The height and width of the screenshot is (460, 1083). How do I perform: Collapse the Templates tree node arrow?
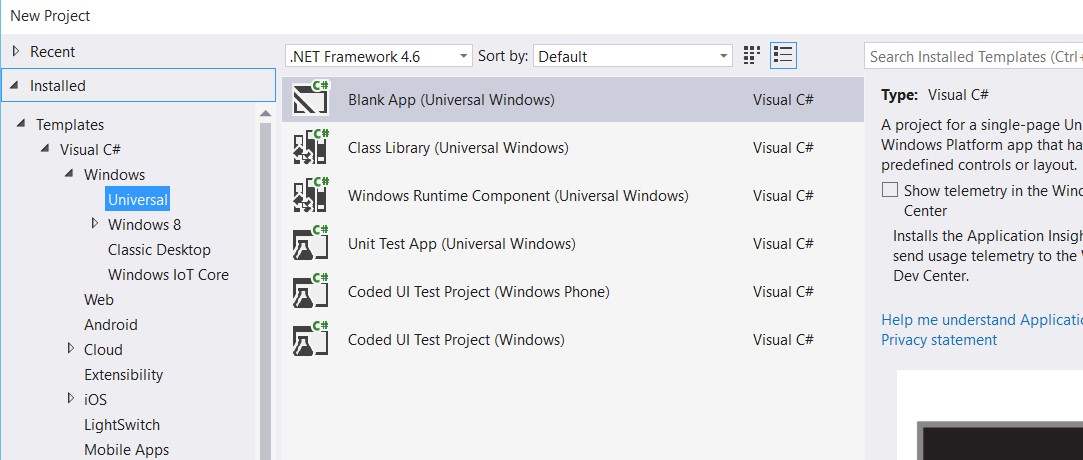point(21,124)
